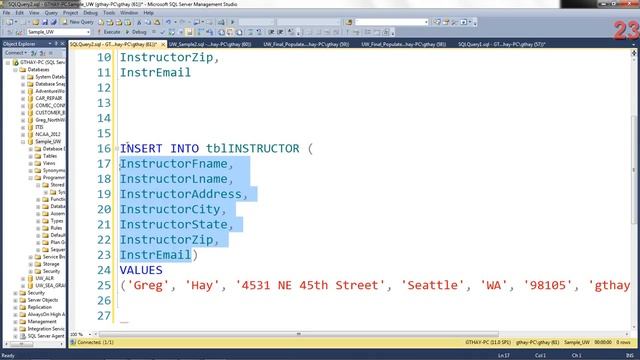Click the Paste icon in the toolbar

point(156,22)
